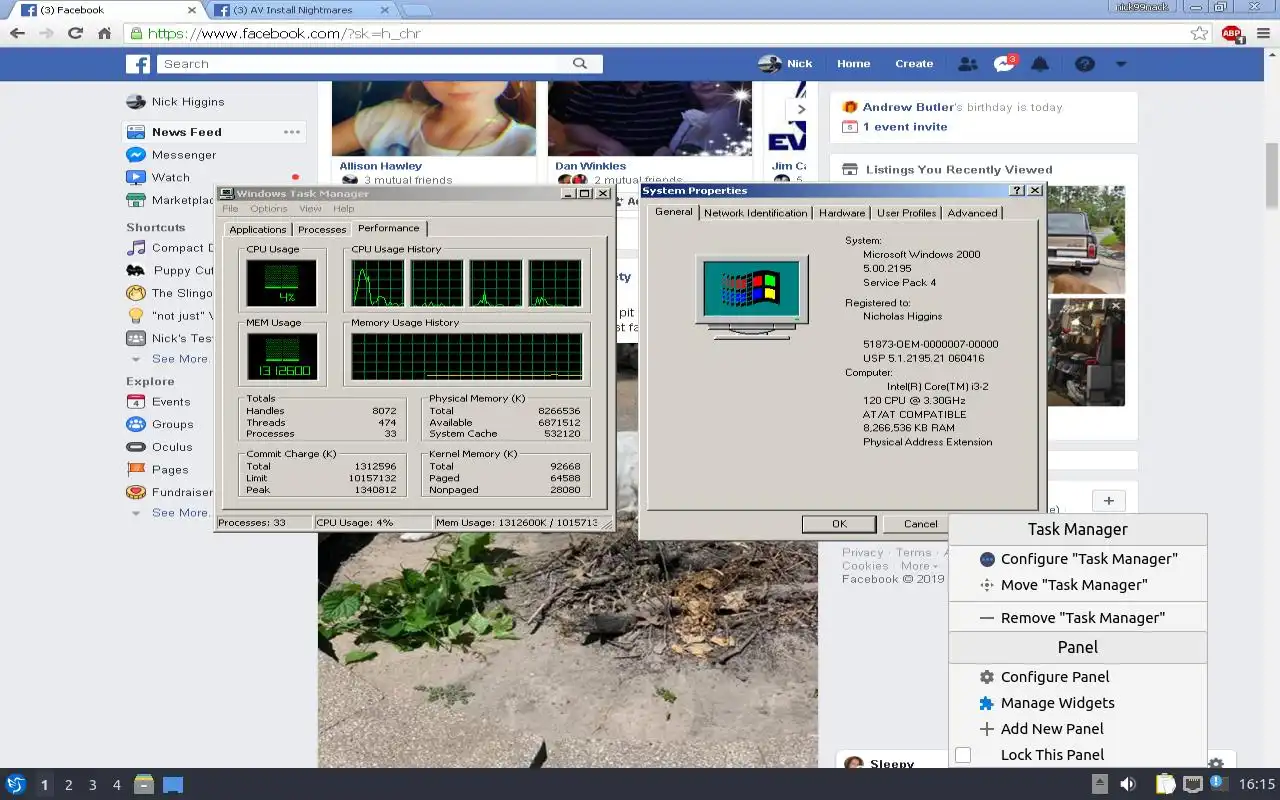Open View menu in Task Manager
Image resolution: width=1280 pixels, height=800 pixels.
(x=310, y=209)
